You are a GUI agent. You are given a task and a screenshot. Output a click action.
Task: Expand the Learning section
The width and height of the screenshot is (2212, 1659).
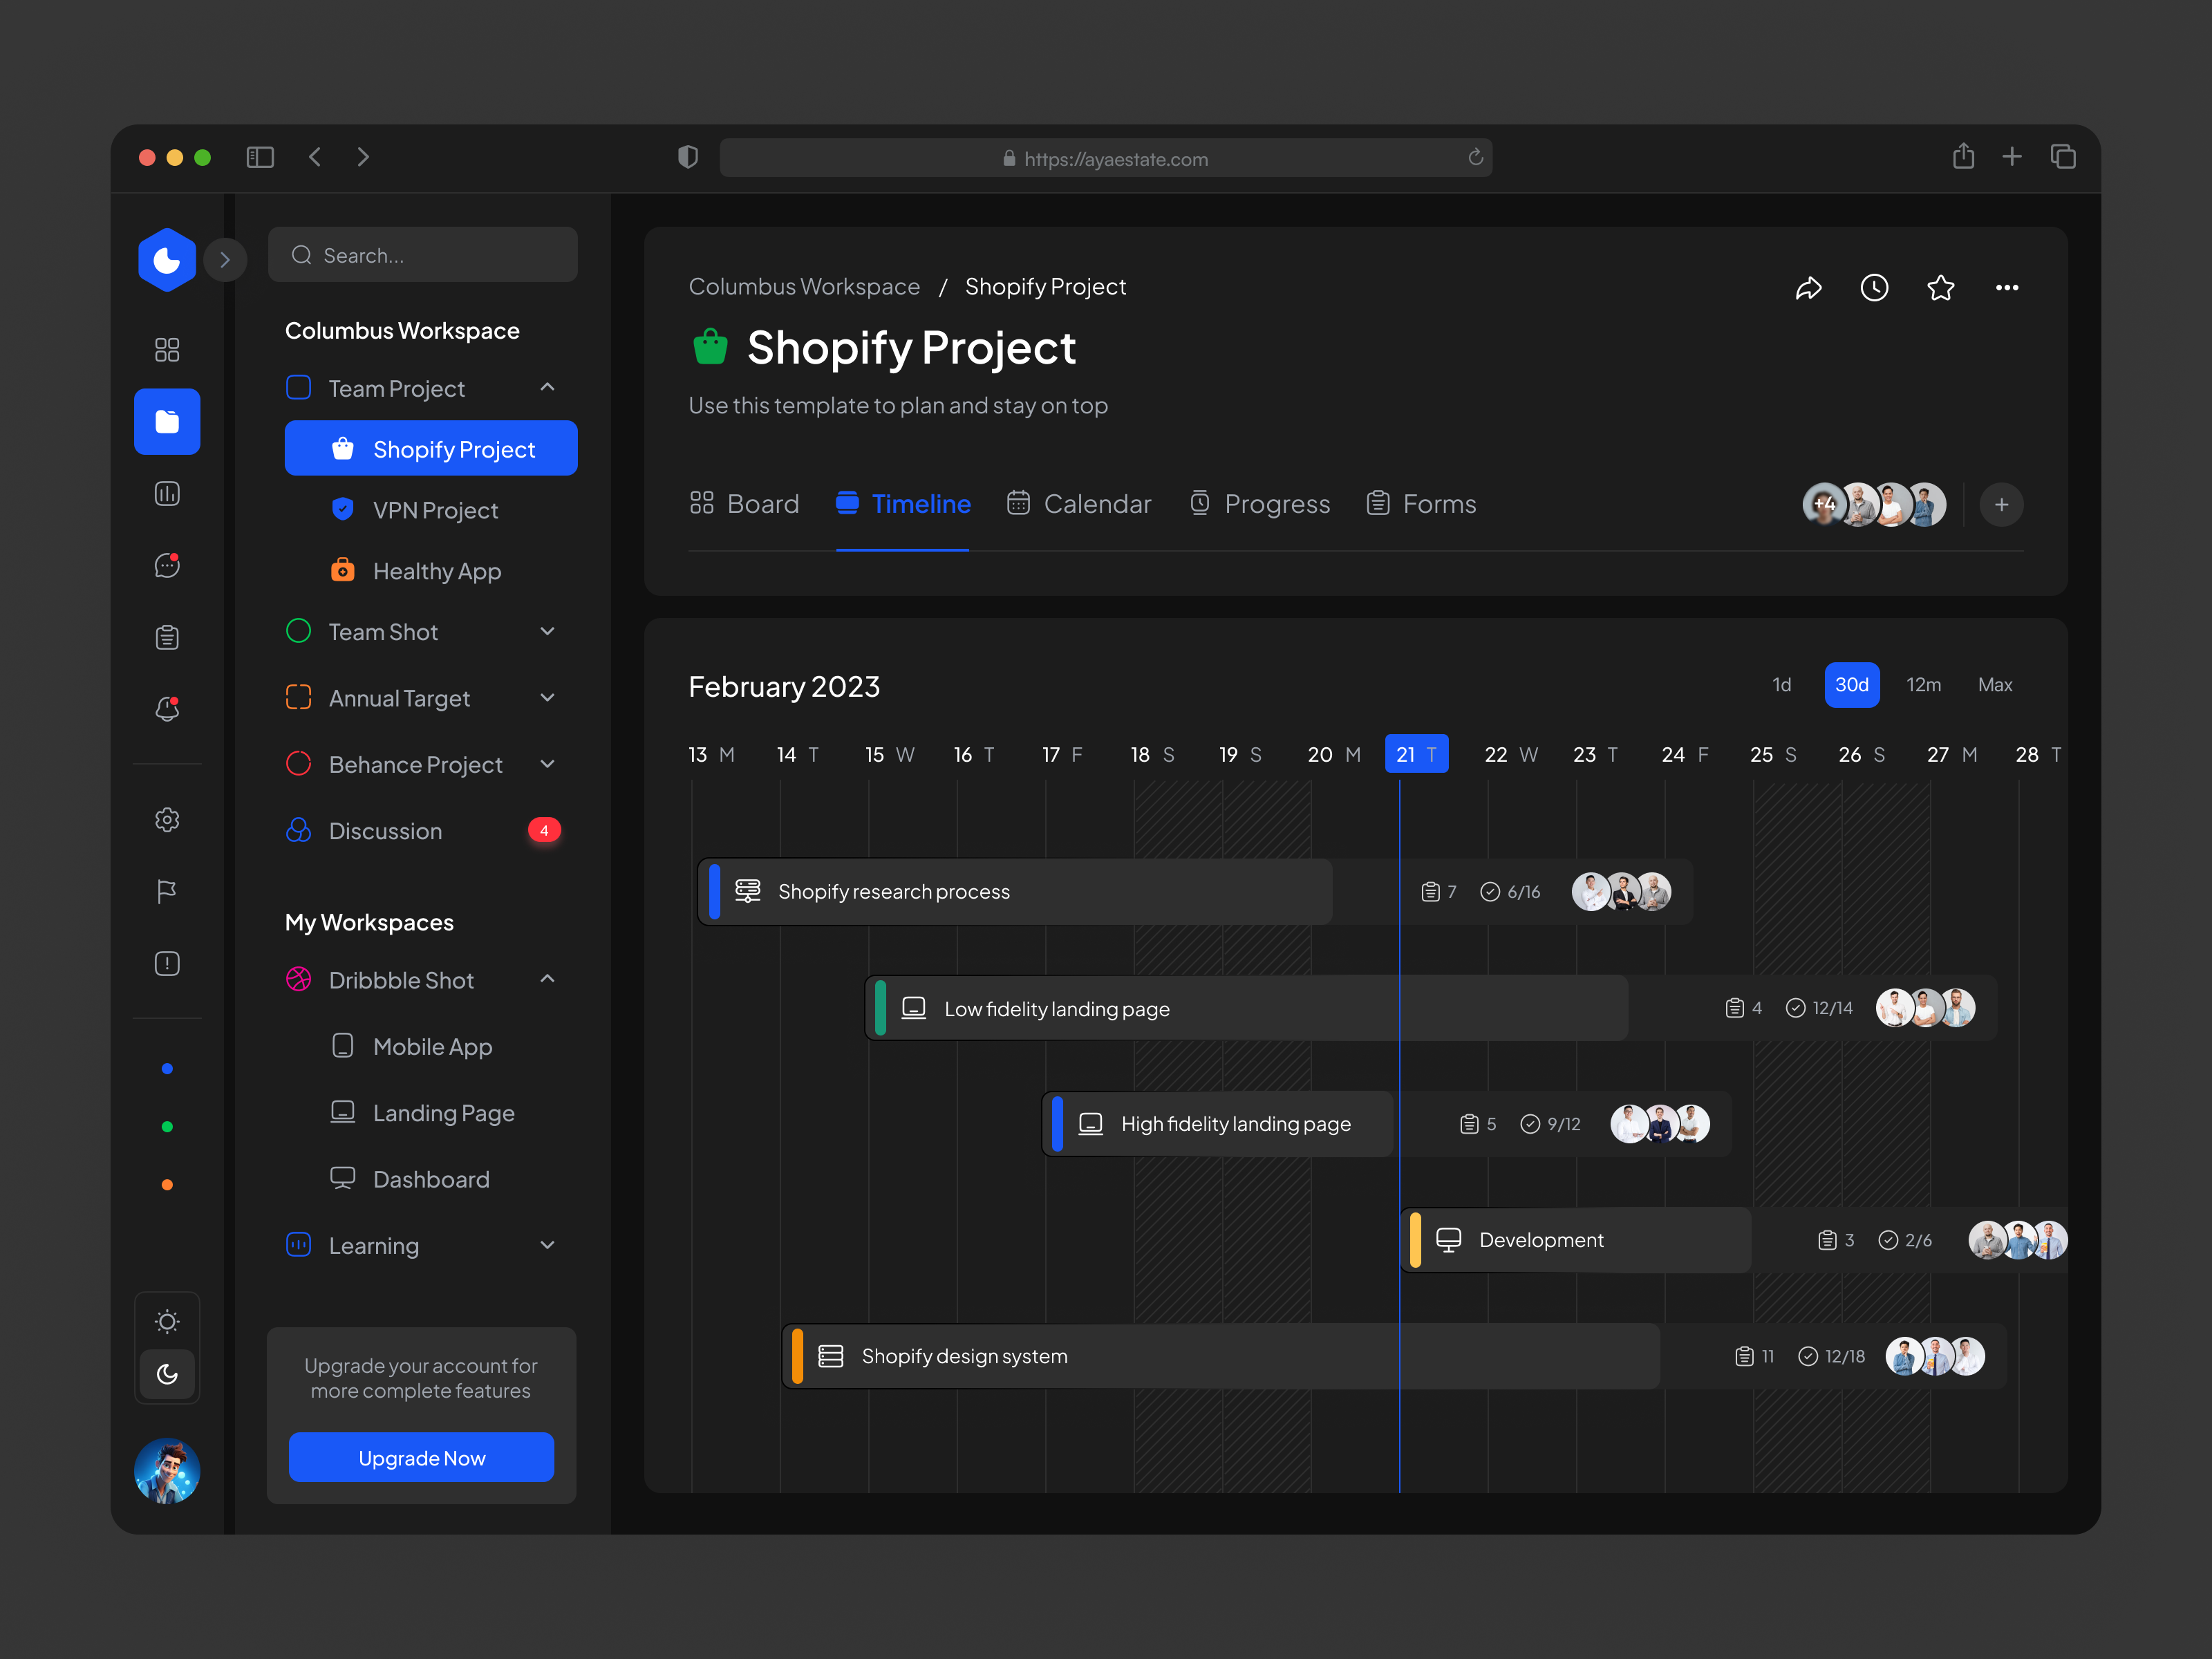547,1245
